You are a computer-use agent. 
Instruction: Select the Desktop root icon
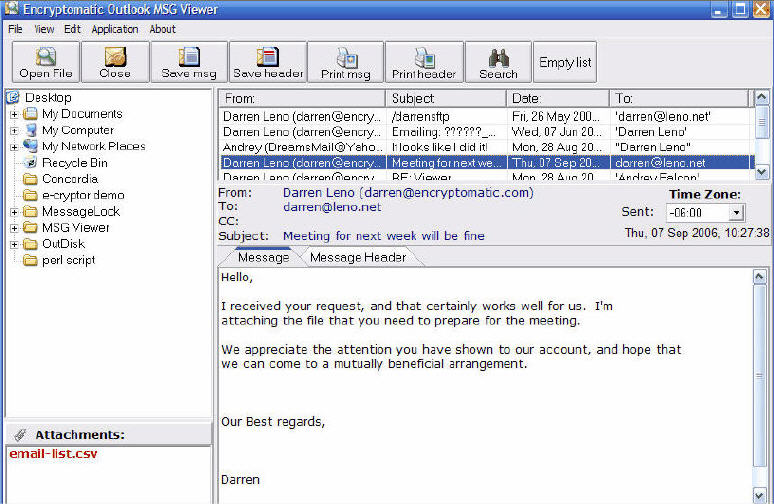13,97
